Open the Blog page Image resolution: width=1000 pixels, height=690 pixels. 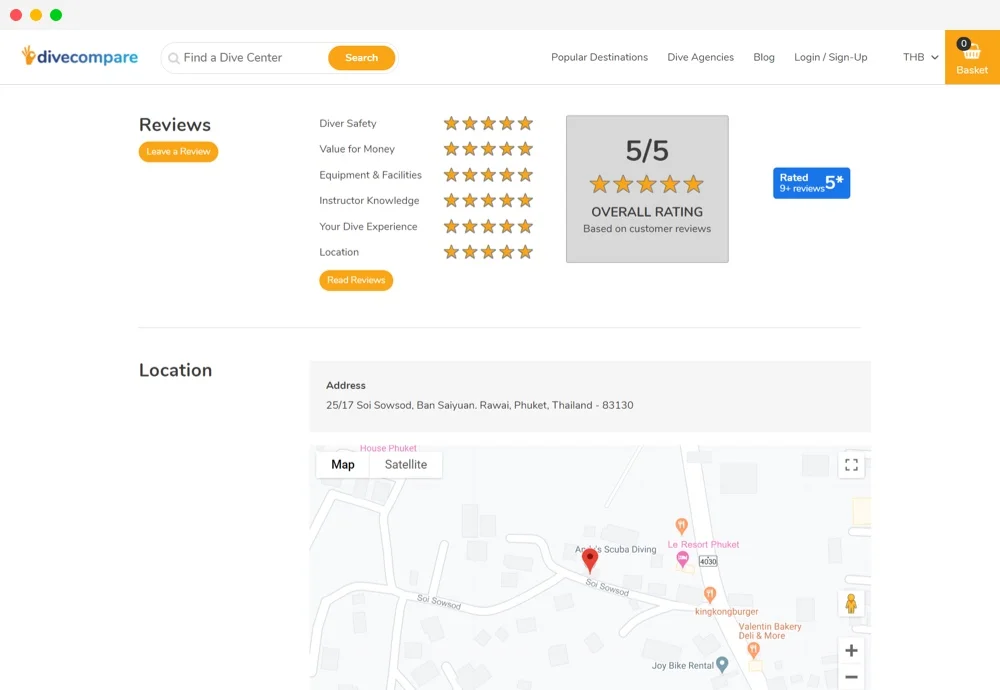[x=764, y=57]
